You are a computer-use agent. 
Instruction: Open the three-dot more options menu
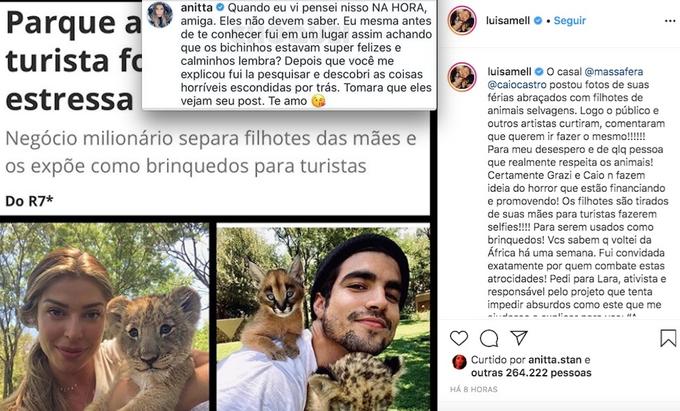670,21
